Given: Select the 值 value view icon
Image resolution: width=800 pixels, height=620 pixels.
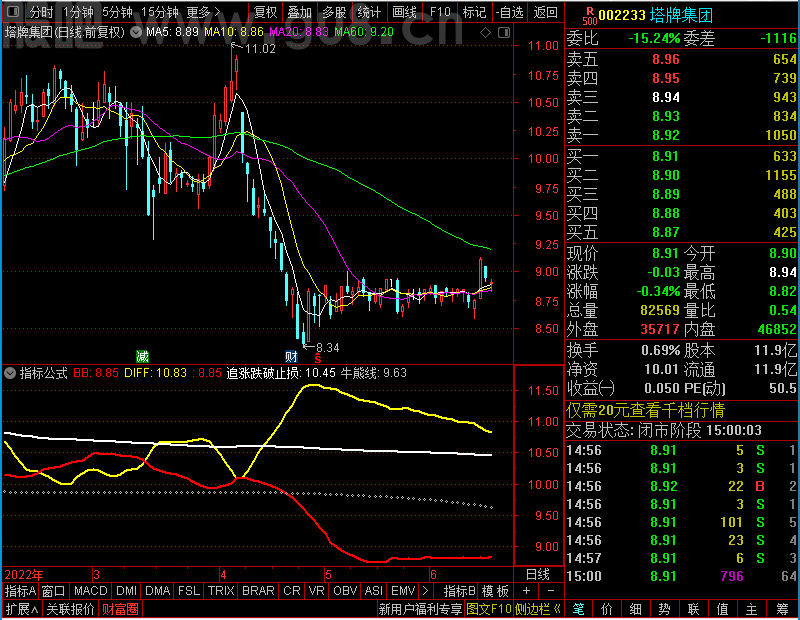Looking at the screenshot, I should pos(722,609).
